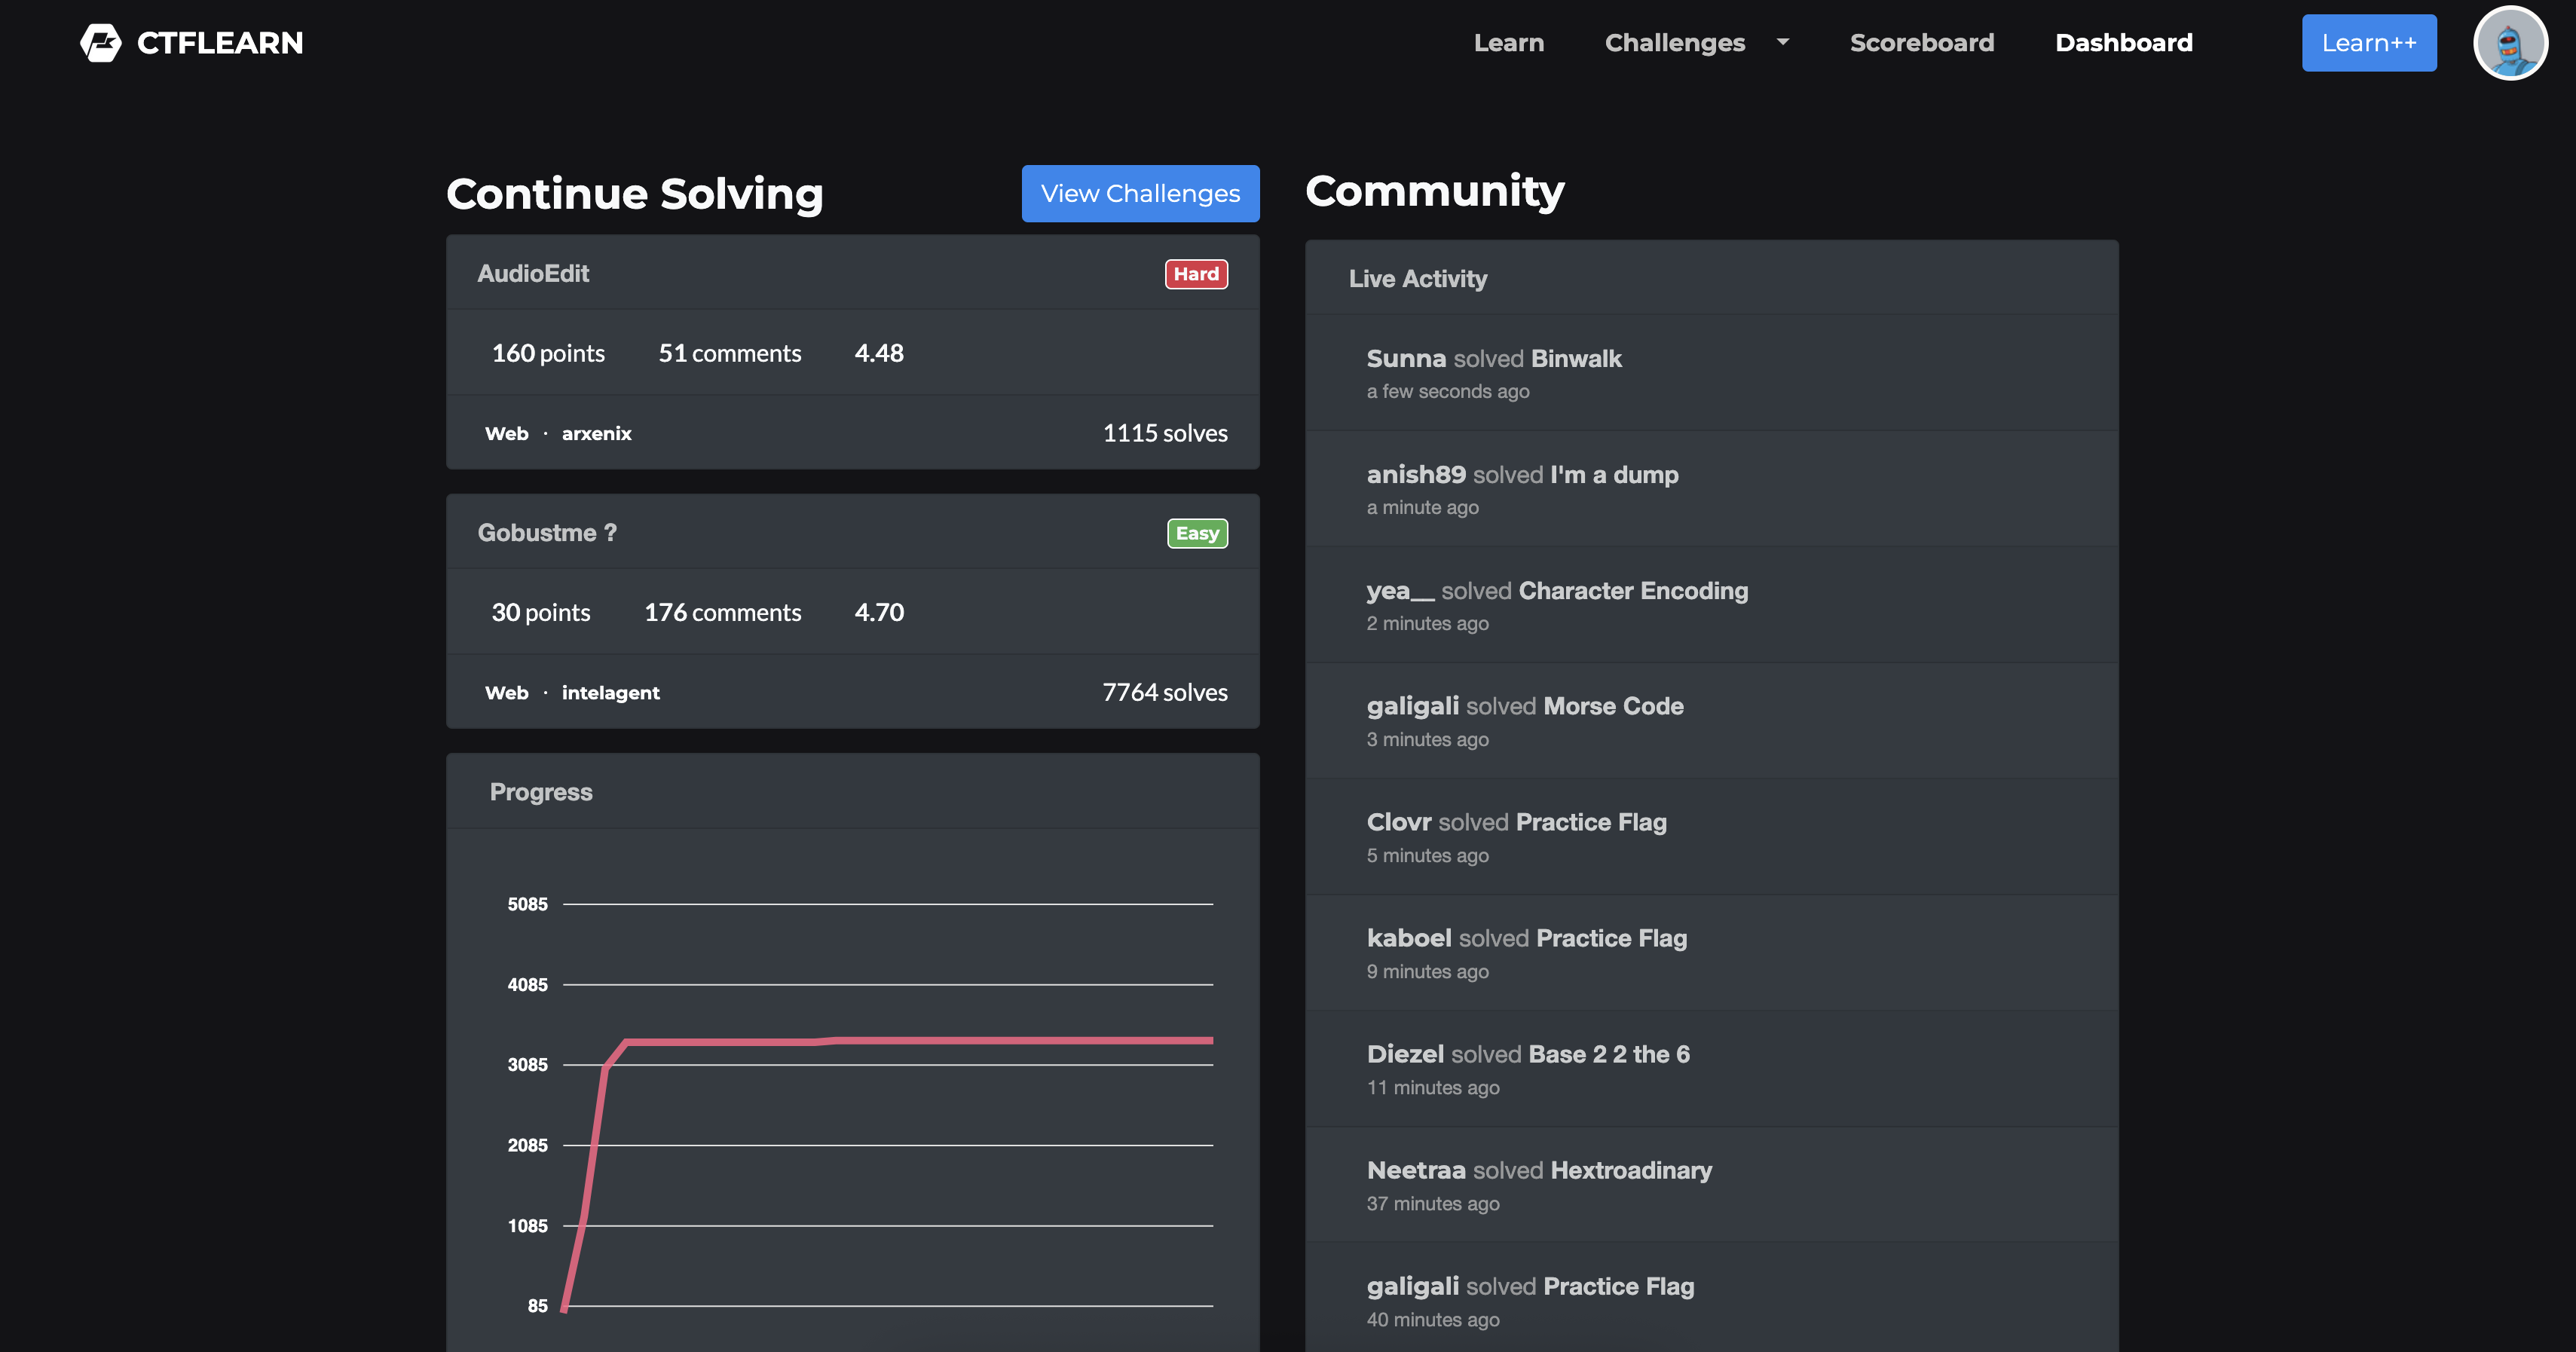
Task: Open Hextroadinary from live activity
Action: click(x=1630, y=1170)
